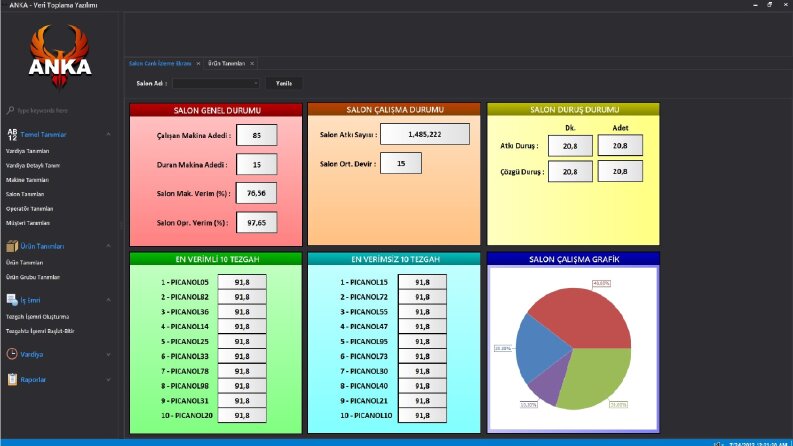
Task: Click the Yenile button
Action: 284,83
